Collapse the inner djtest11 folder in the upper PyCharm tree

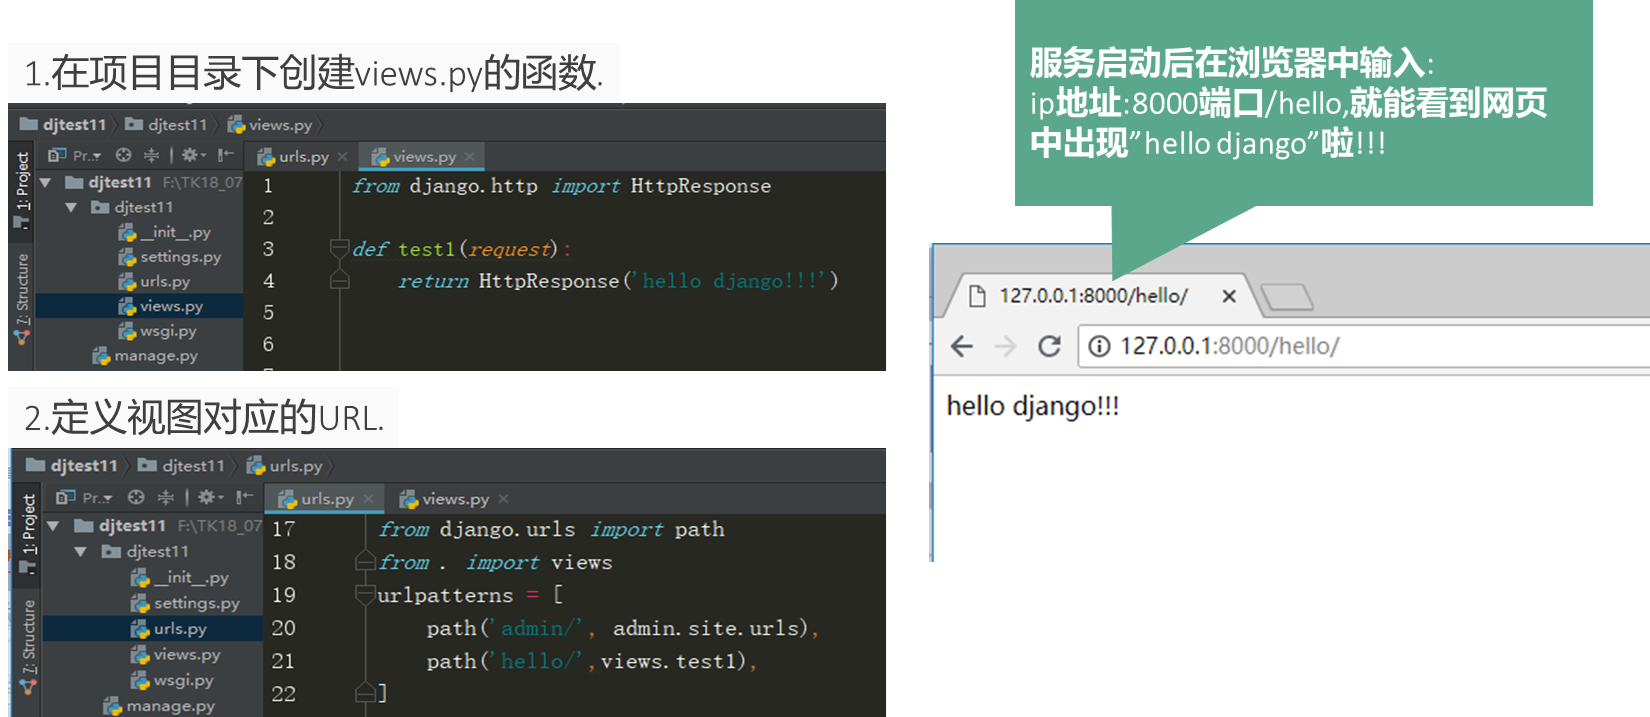click(71, 207)
